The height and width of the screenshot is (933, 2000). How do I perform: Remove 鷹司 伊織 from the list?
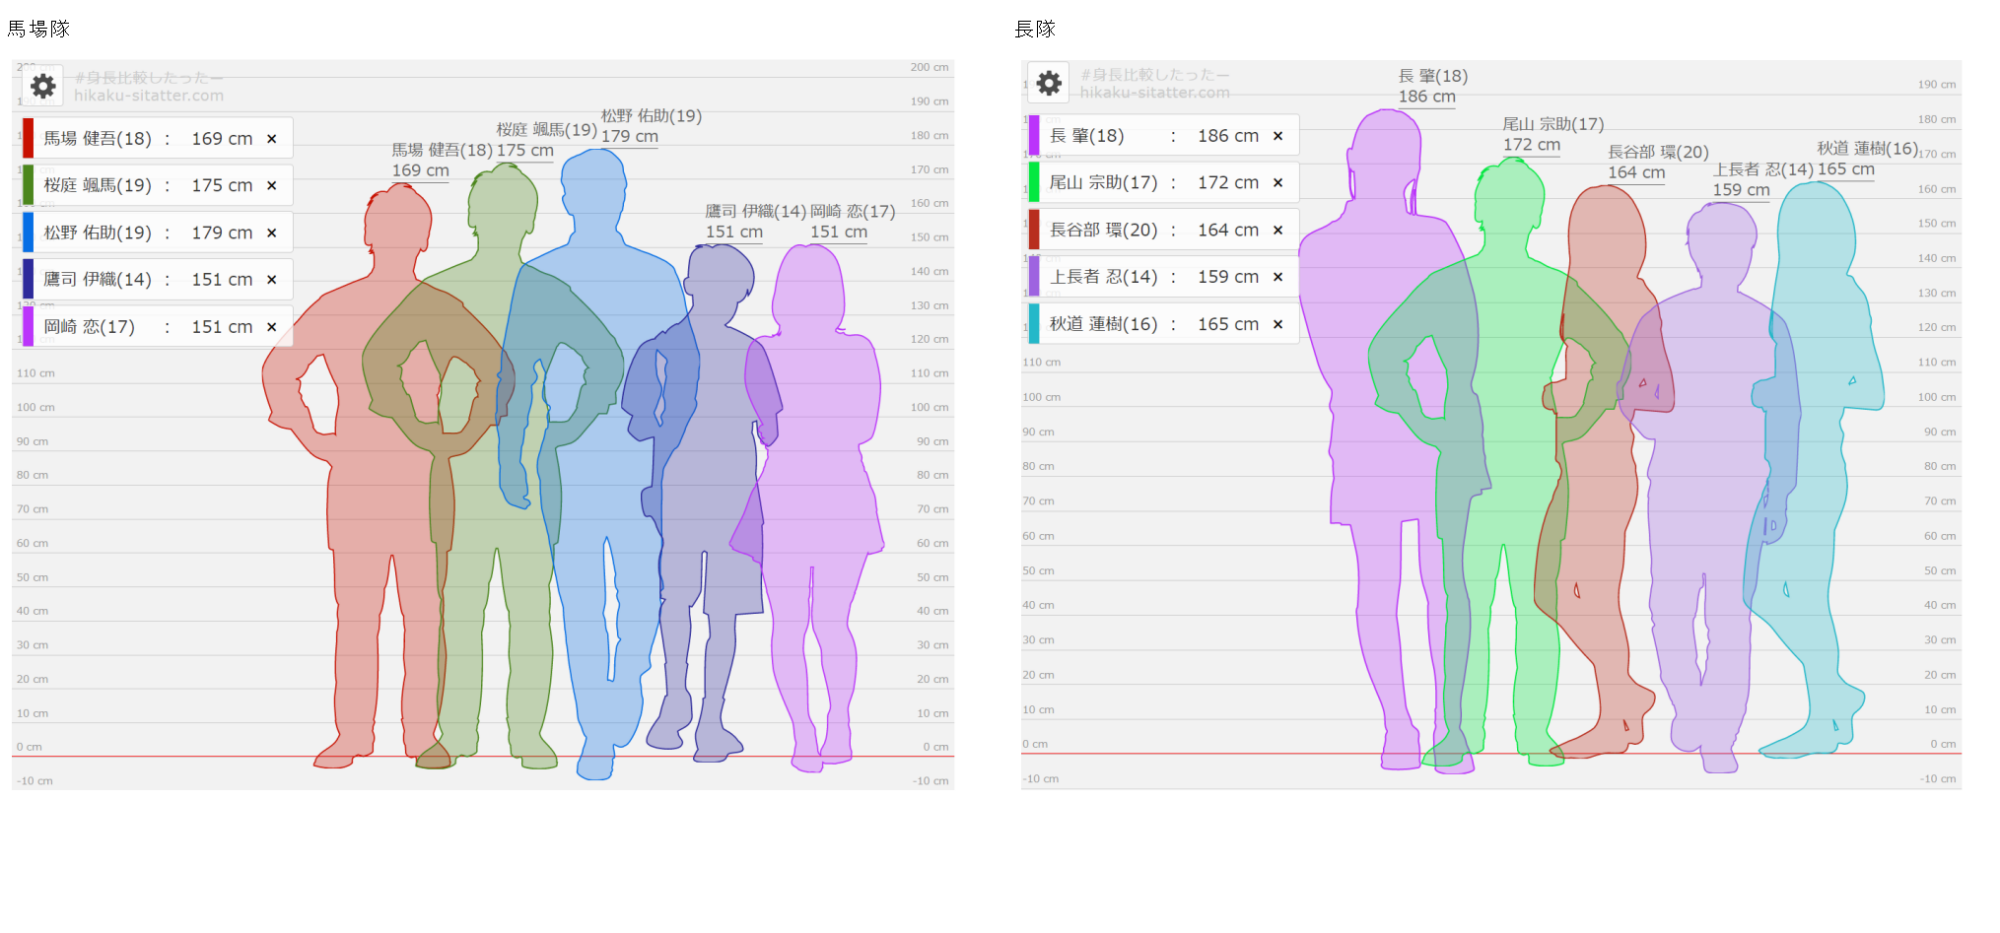pyautogui.click(x=271, y=280)
